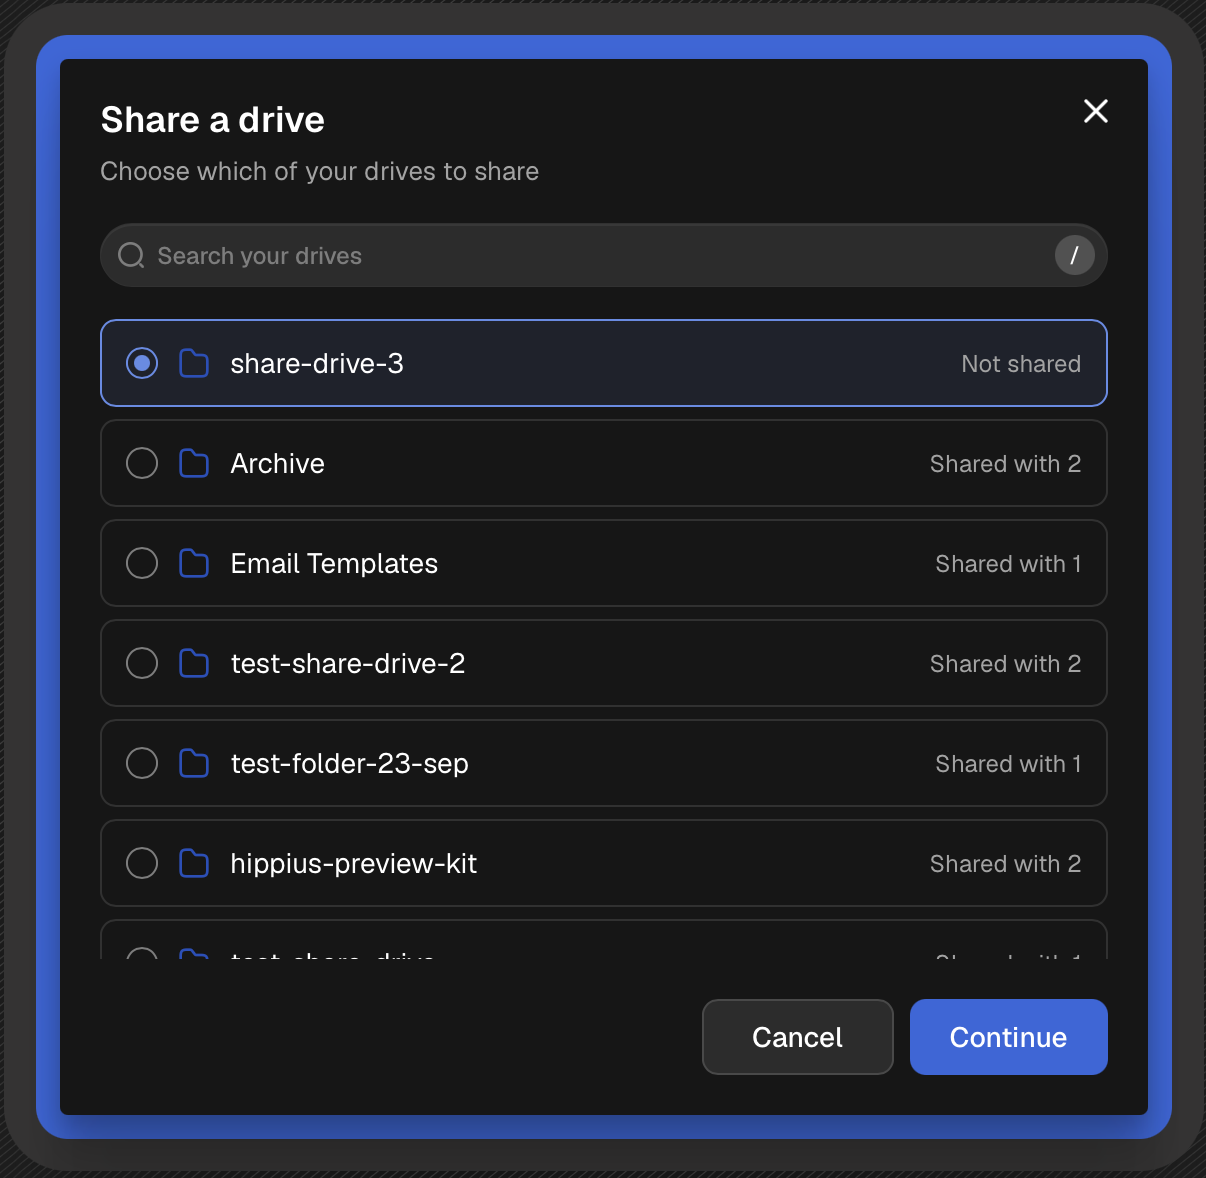The width and height of the screenshot is (1206, 1178).
Task: Click the folder icon beside hippius-preview-kit
Action: point(194,863)
